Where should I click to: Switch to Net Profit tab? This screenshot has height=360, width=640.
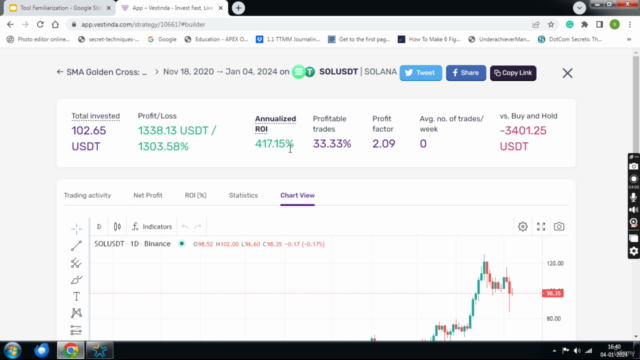[x=148, y=196]
